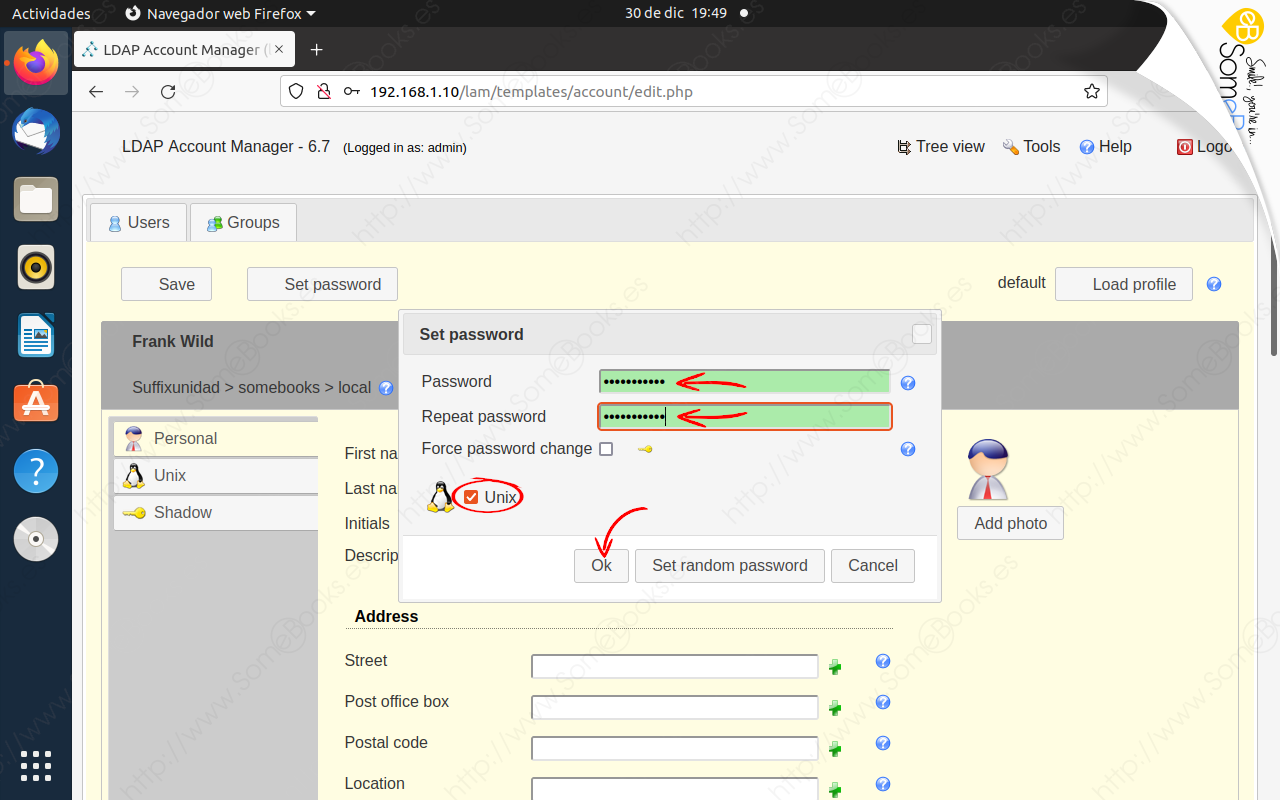Image resolution: width=1280 pixels, height=800 pixels.
Task: Click the Add photo button
Action: [1010, 523]
